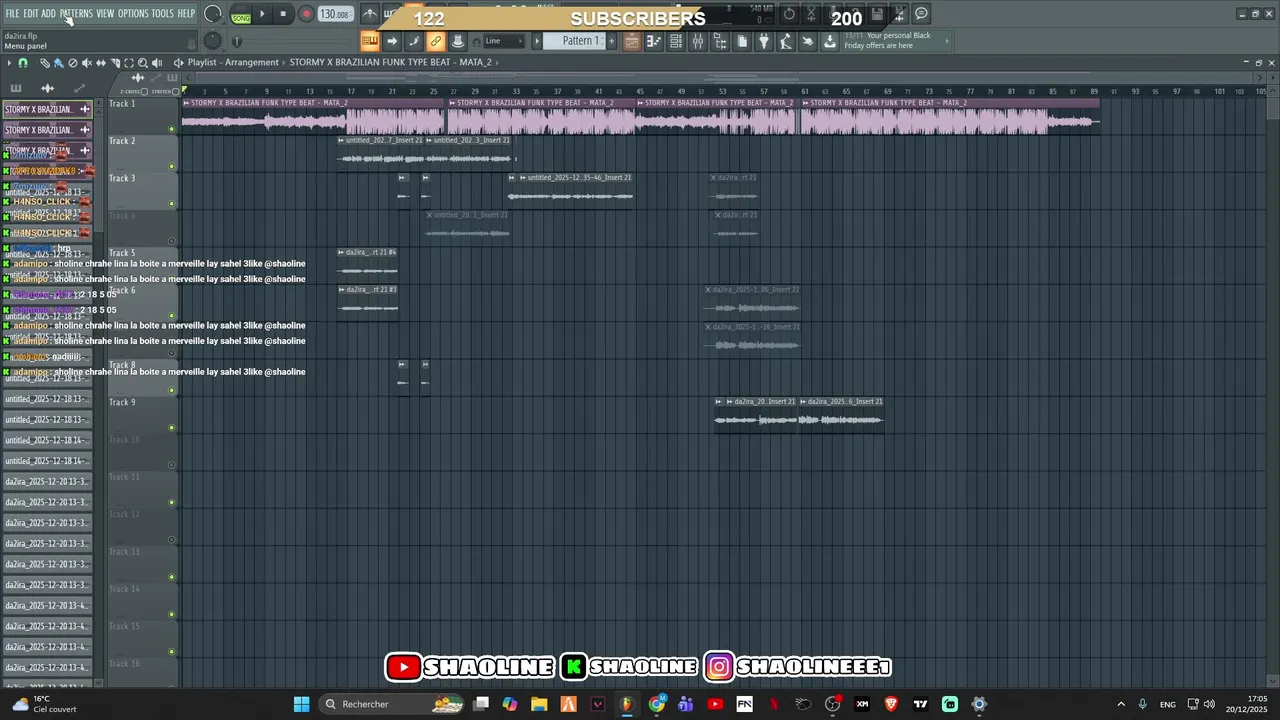The image size is (1280, 720).
Task: Select the playlist Zoom magnifier tool
Action: click(x=143, y=63)
